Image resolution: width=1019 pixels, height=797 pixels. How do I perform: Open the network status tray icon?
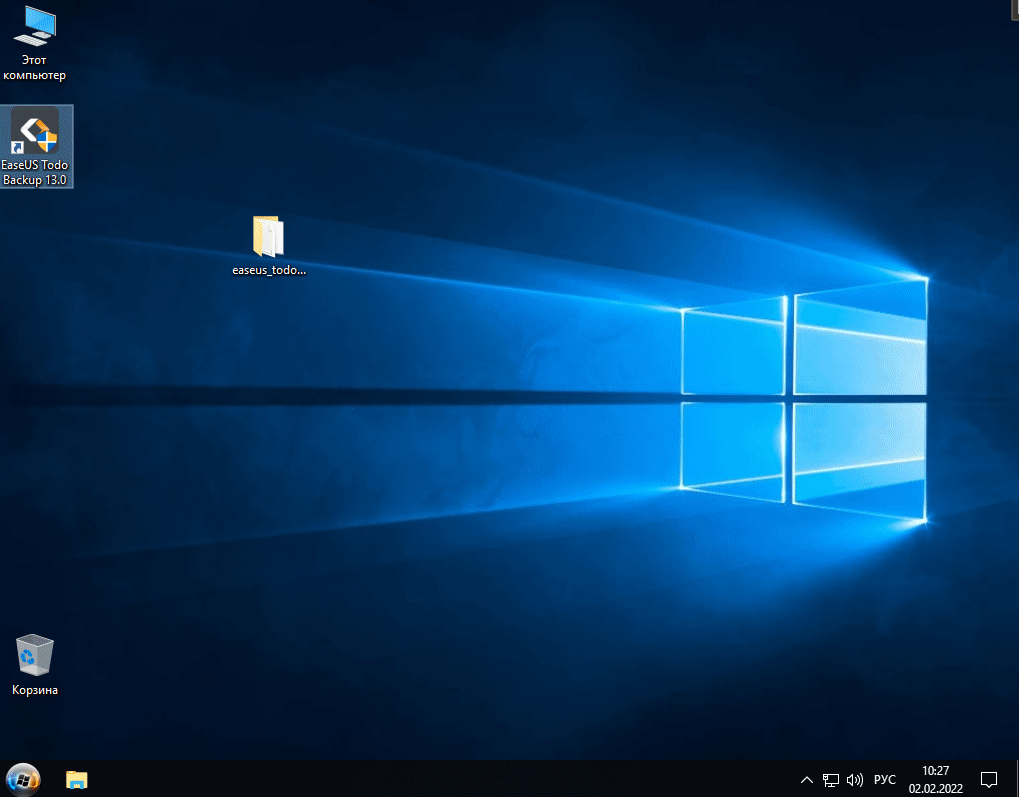(831, 779)
